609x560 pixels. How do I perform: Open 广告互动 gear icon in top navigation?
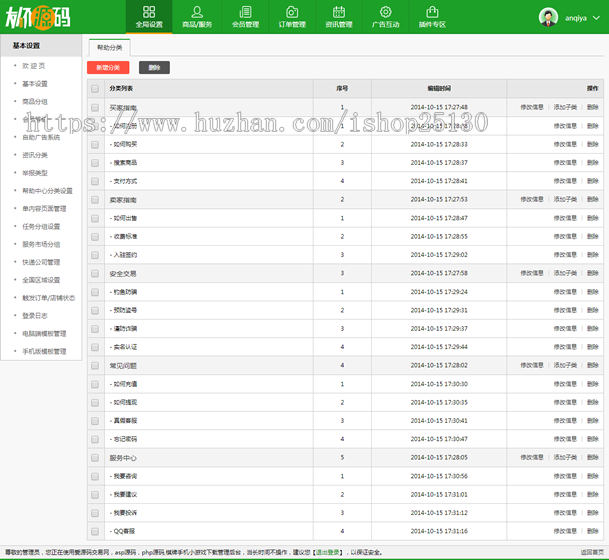click(387, 12)
